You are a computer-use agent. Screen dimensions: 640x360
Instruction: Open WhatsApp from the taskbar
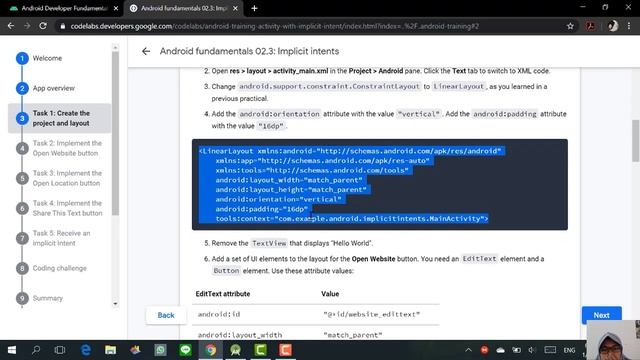[160, 350]
